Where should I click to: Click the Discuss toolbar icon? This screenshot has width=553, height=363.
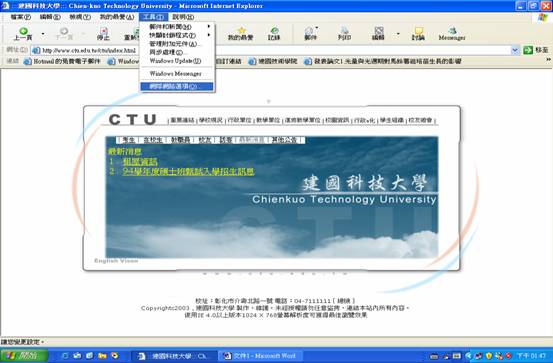click(x=418, y=31)
